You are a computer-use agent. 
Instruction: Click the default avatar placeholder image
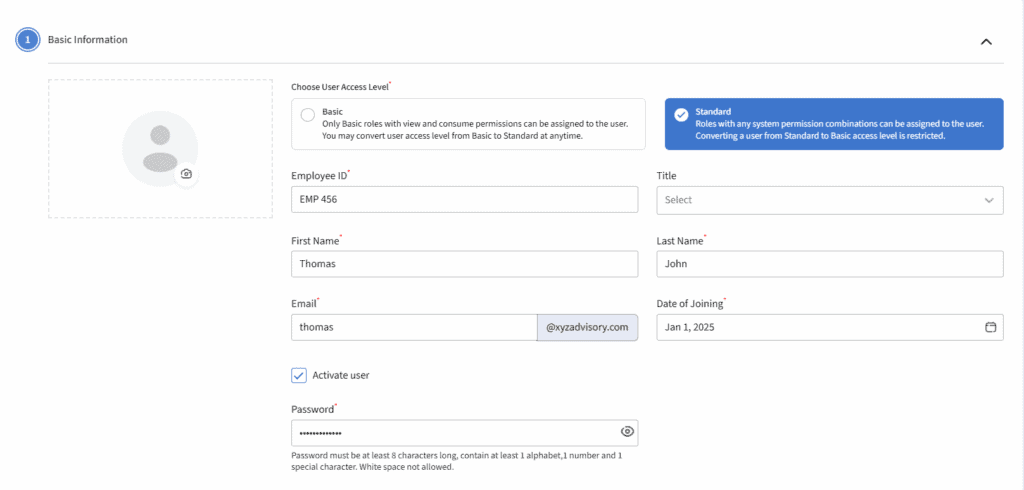coord(159,148)
